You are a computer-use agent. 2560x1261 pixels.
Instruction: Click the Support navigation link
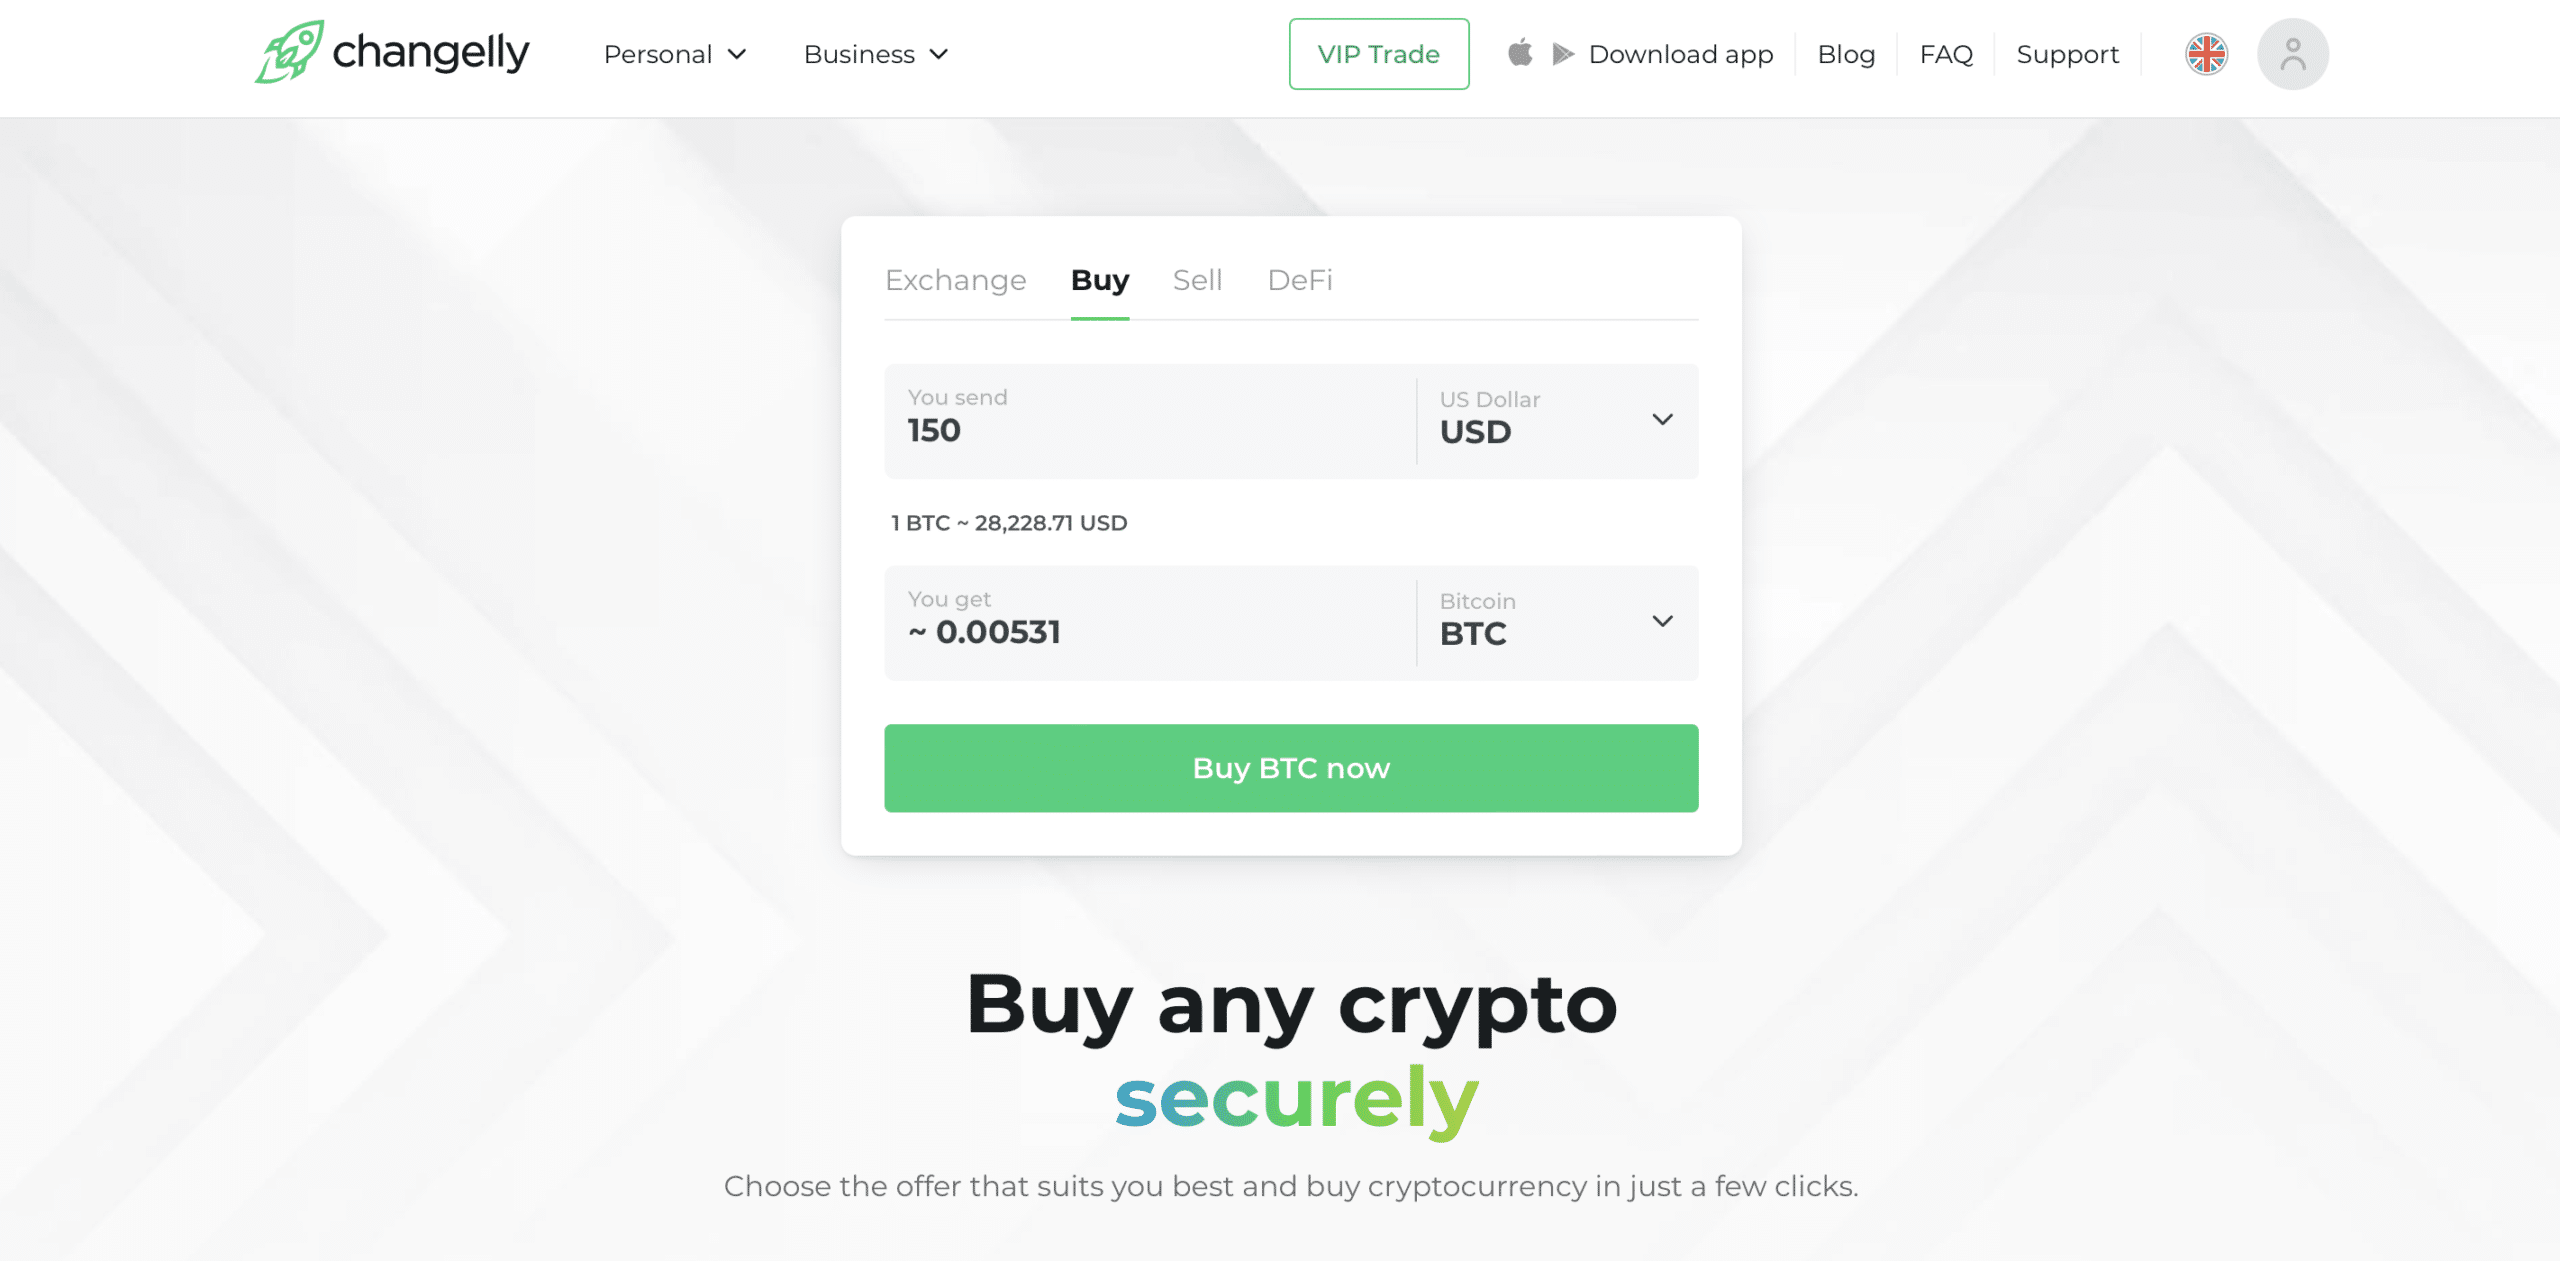[2067, 54]
